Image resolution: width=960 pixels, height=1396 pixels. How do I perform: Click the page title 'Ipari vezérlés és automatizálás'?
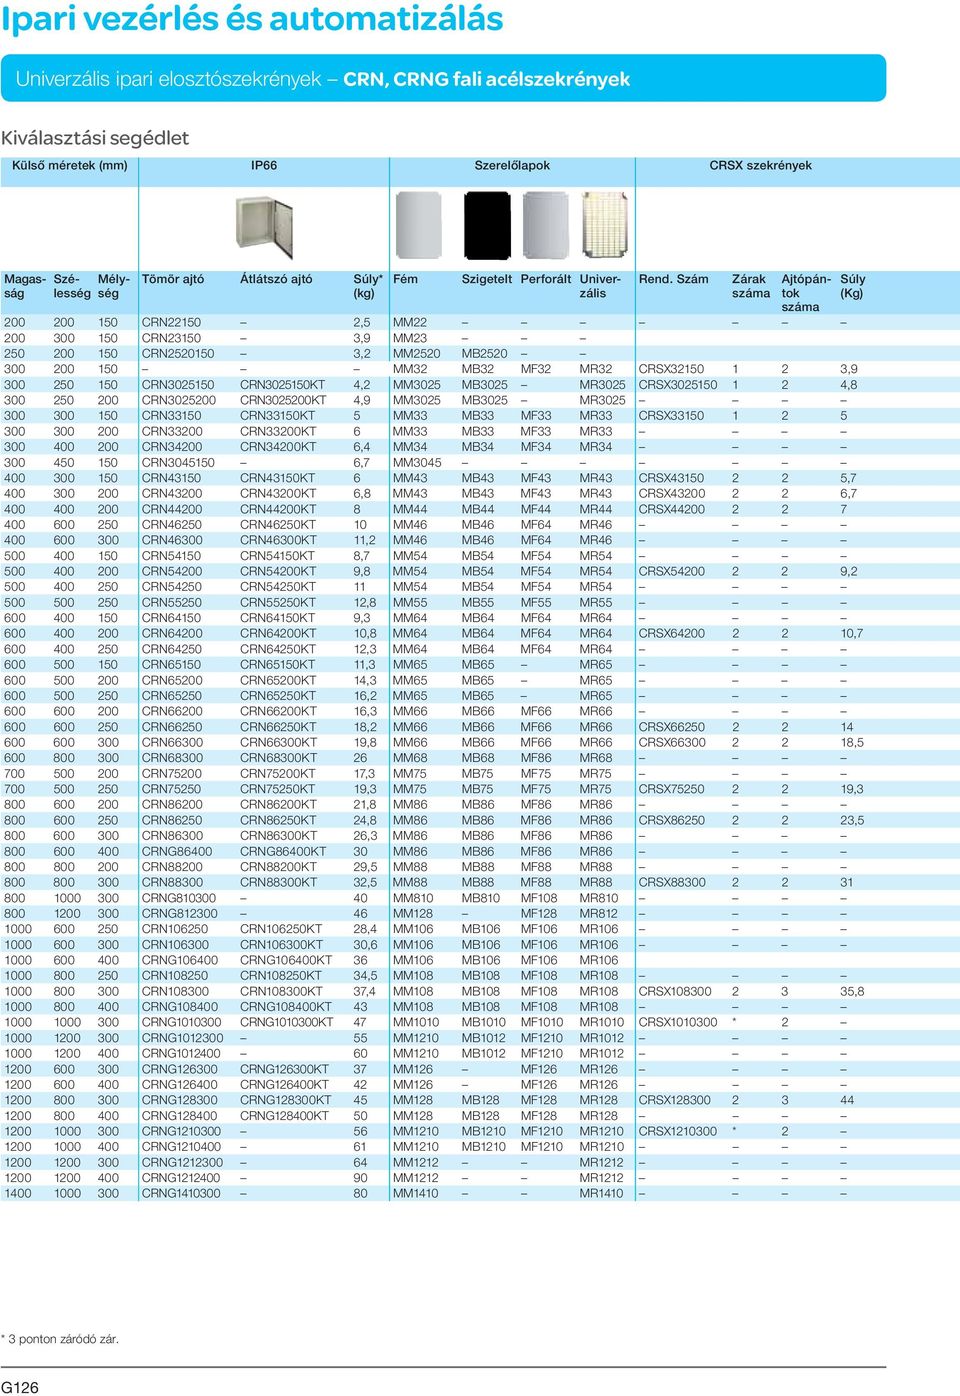click(x=252, y=19)
